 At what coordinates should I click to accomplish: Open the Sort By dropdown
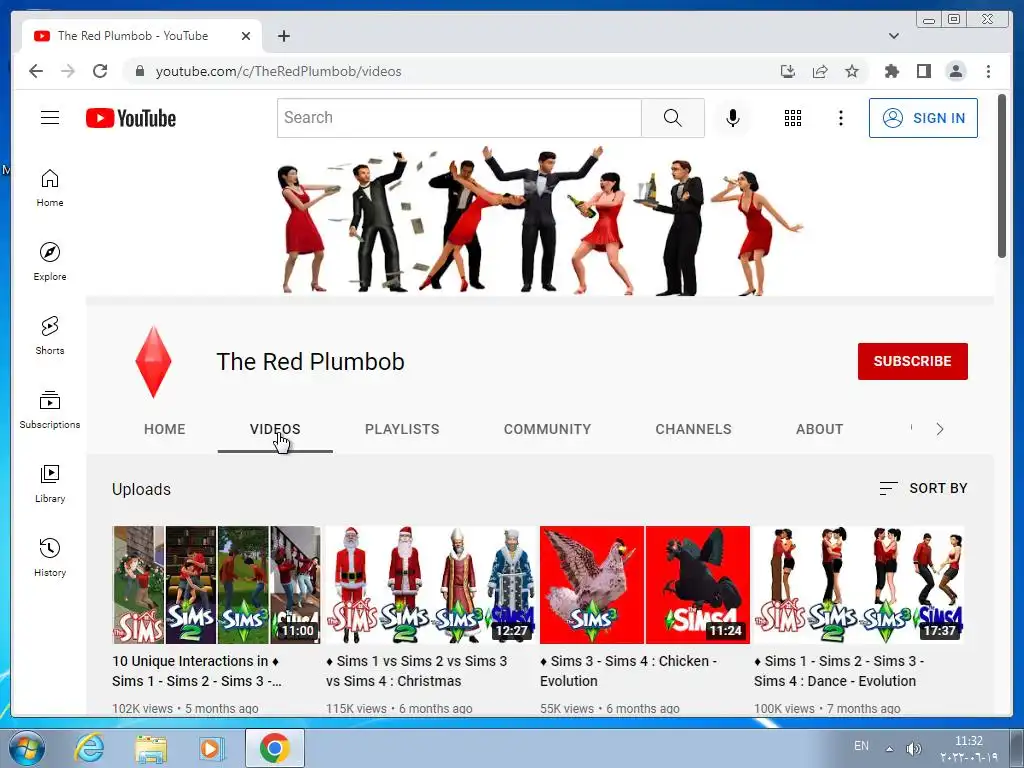click(x=923, y=488)
